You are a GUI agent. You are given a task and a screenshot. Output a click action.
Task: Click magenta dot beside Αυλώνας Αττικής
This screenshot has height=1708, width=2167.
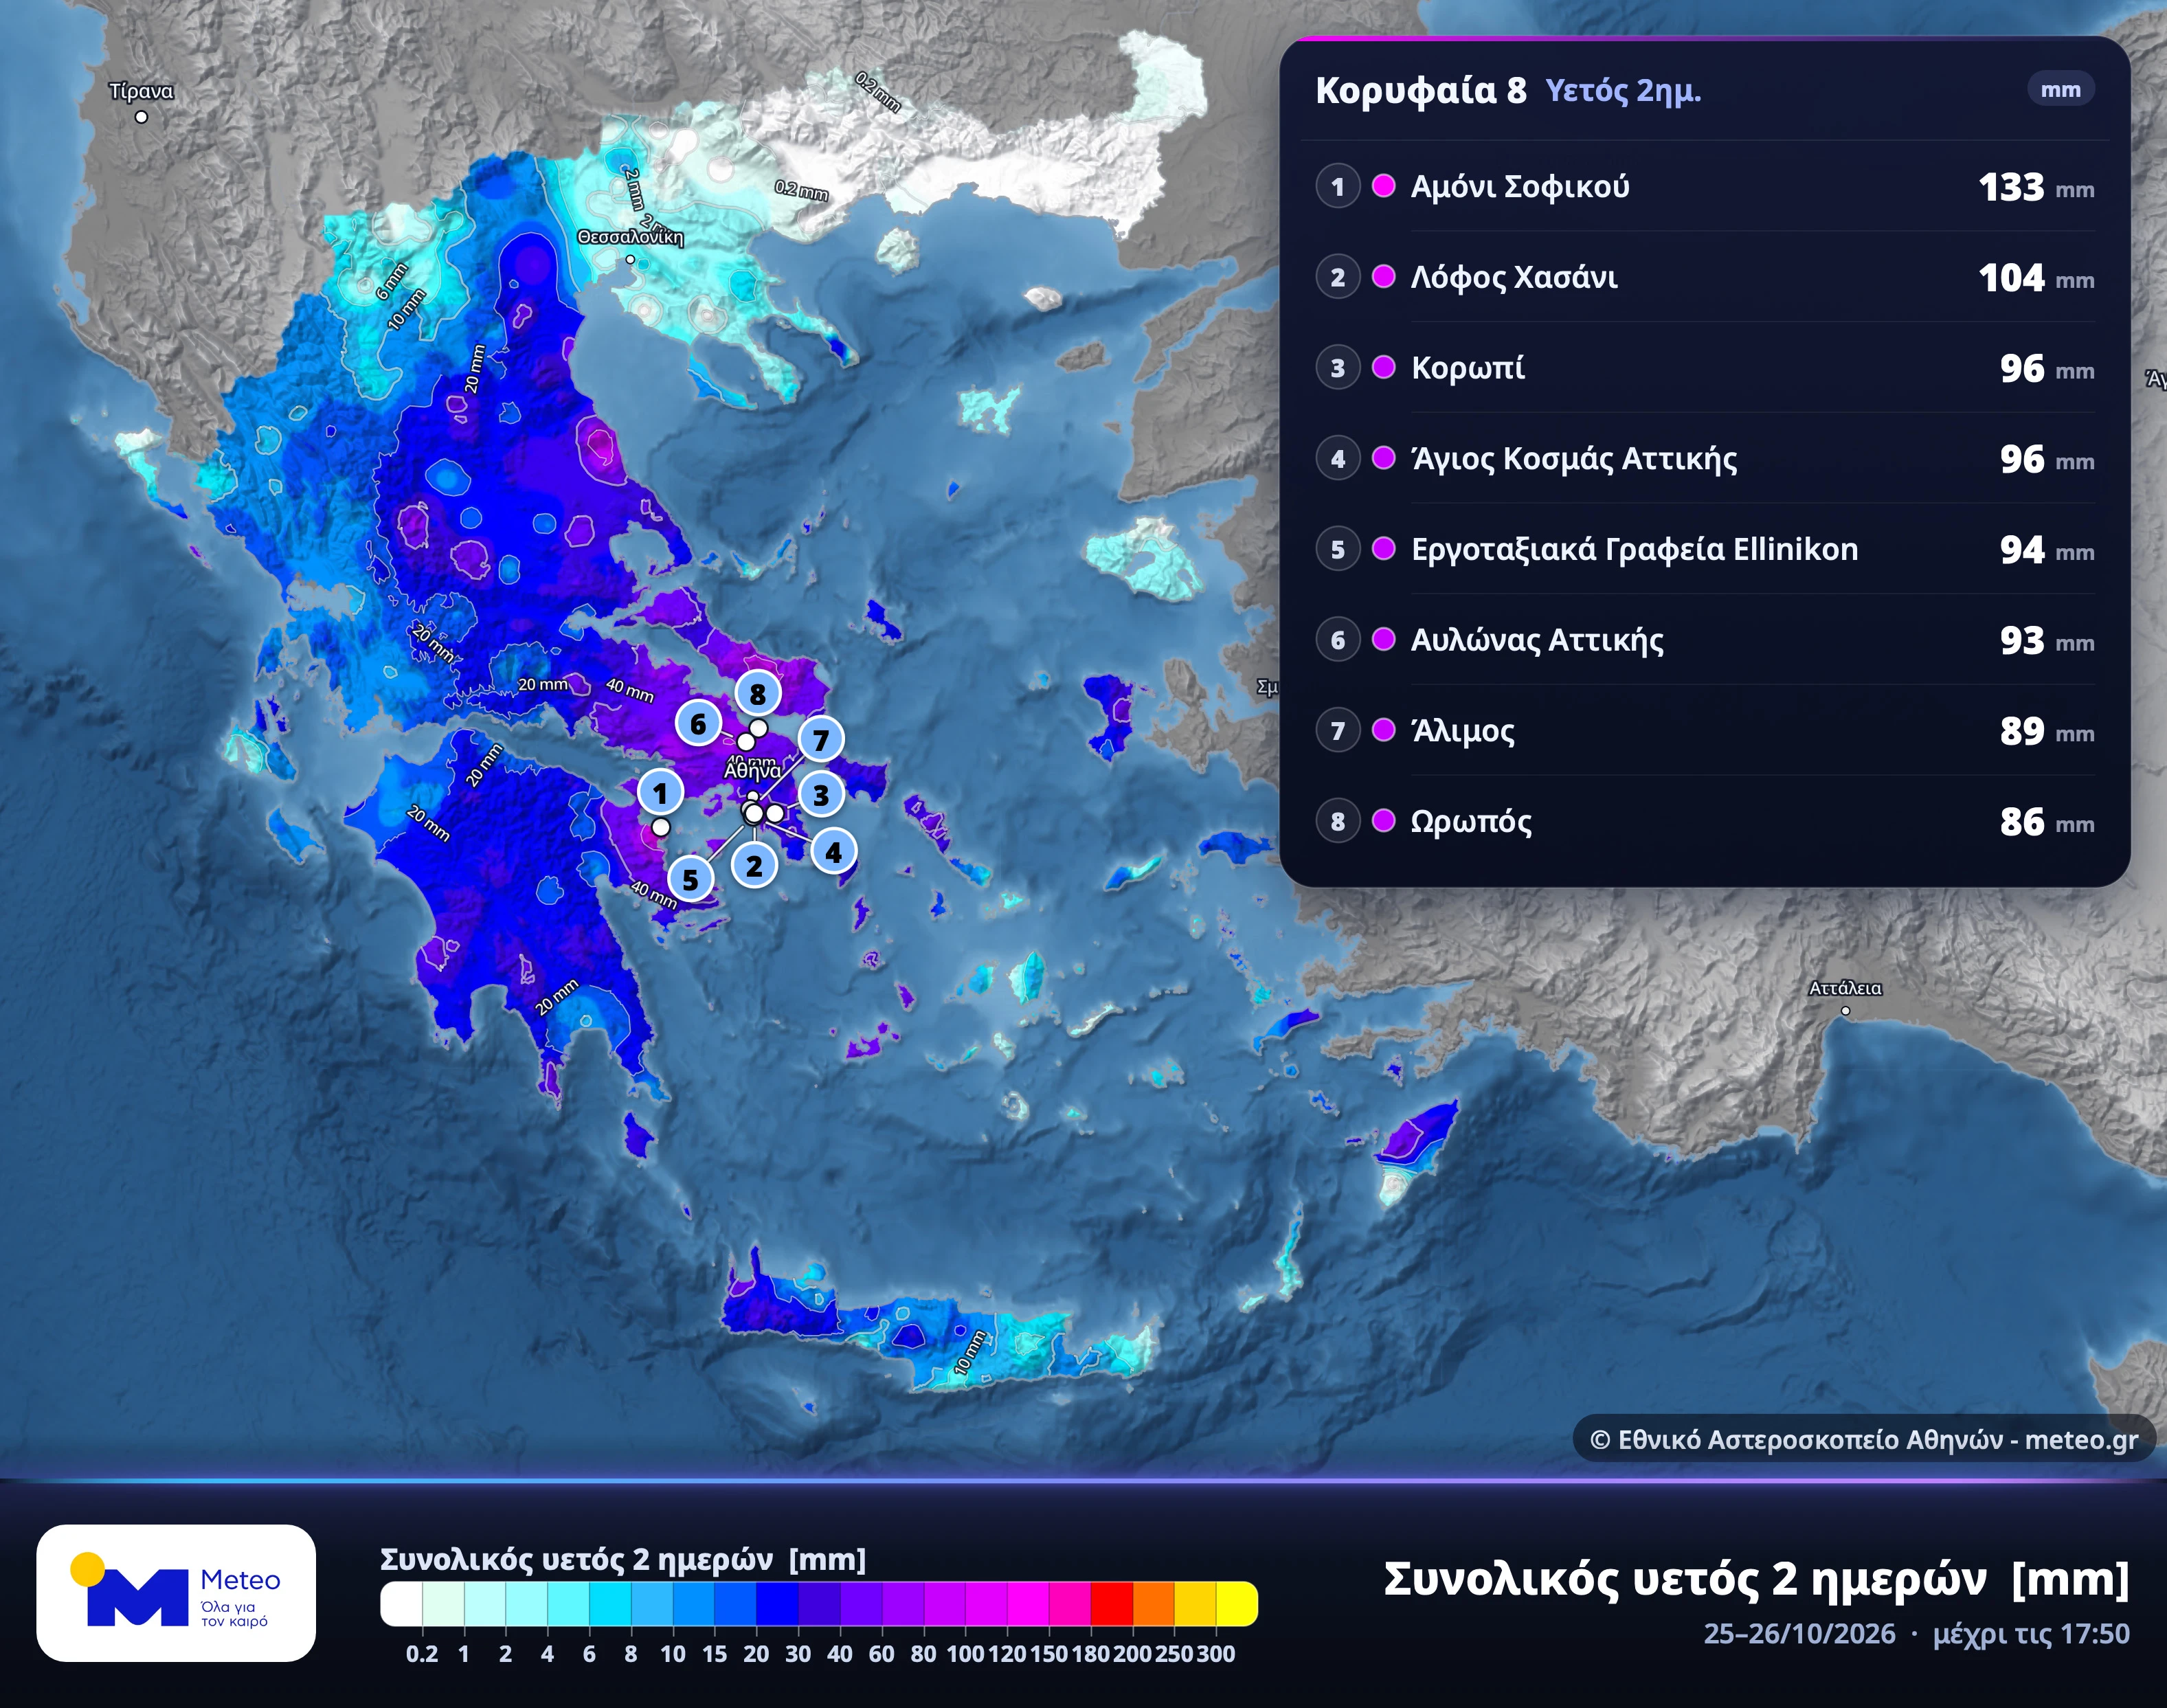(x=1384, y=639)
